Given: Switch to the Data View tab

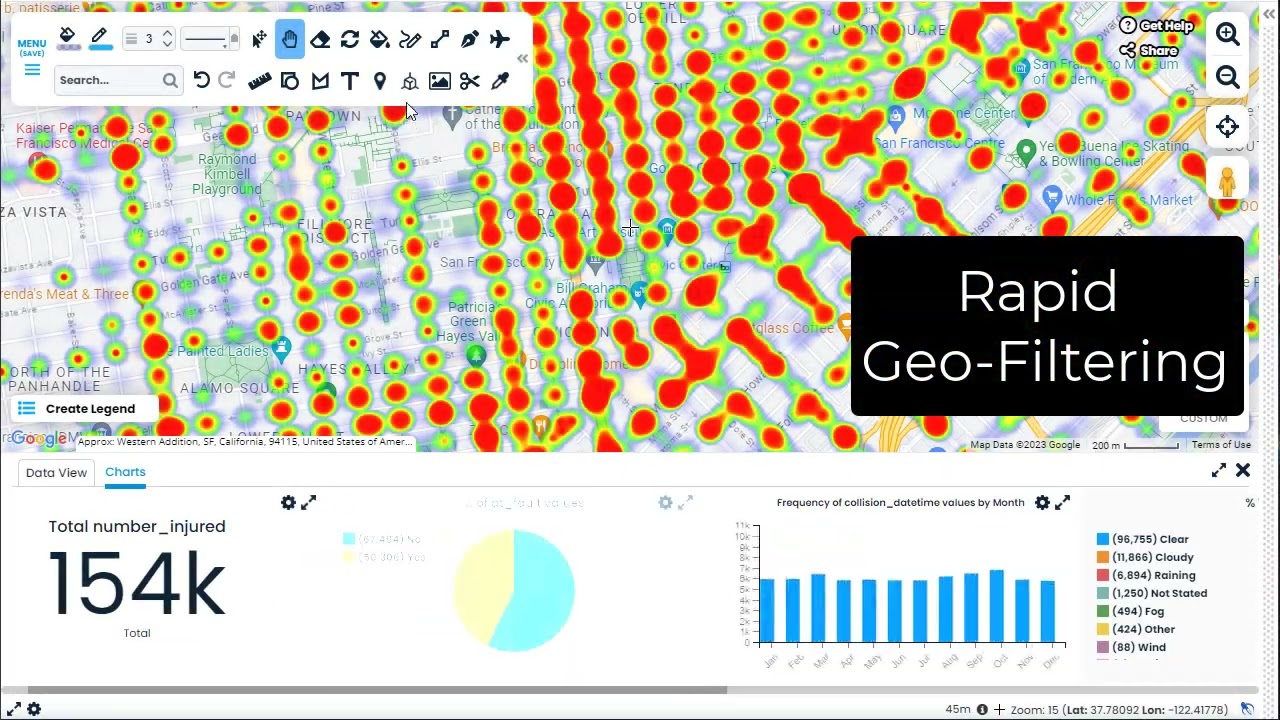Looking at the screenshot, I should [x=56, y=473].
